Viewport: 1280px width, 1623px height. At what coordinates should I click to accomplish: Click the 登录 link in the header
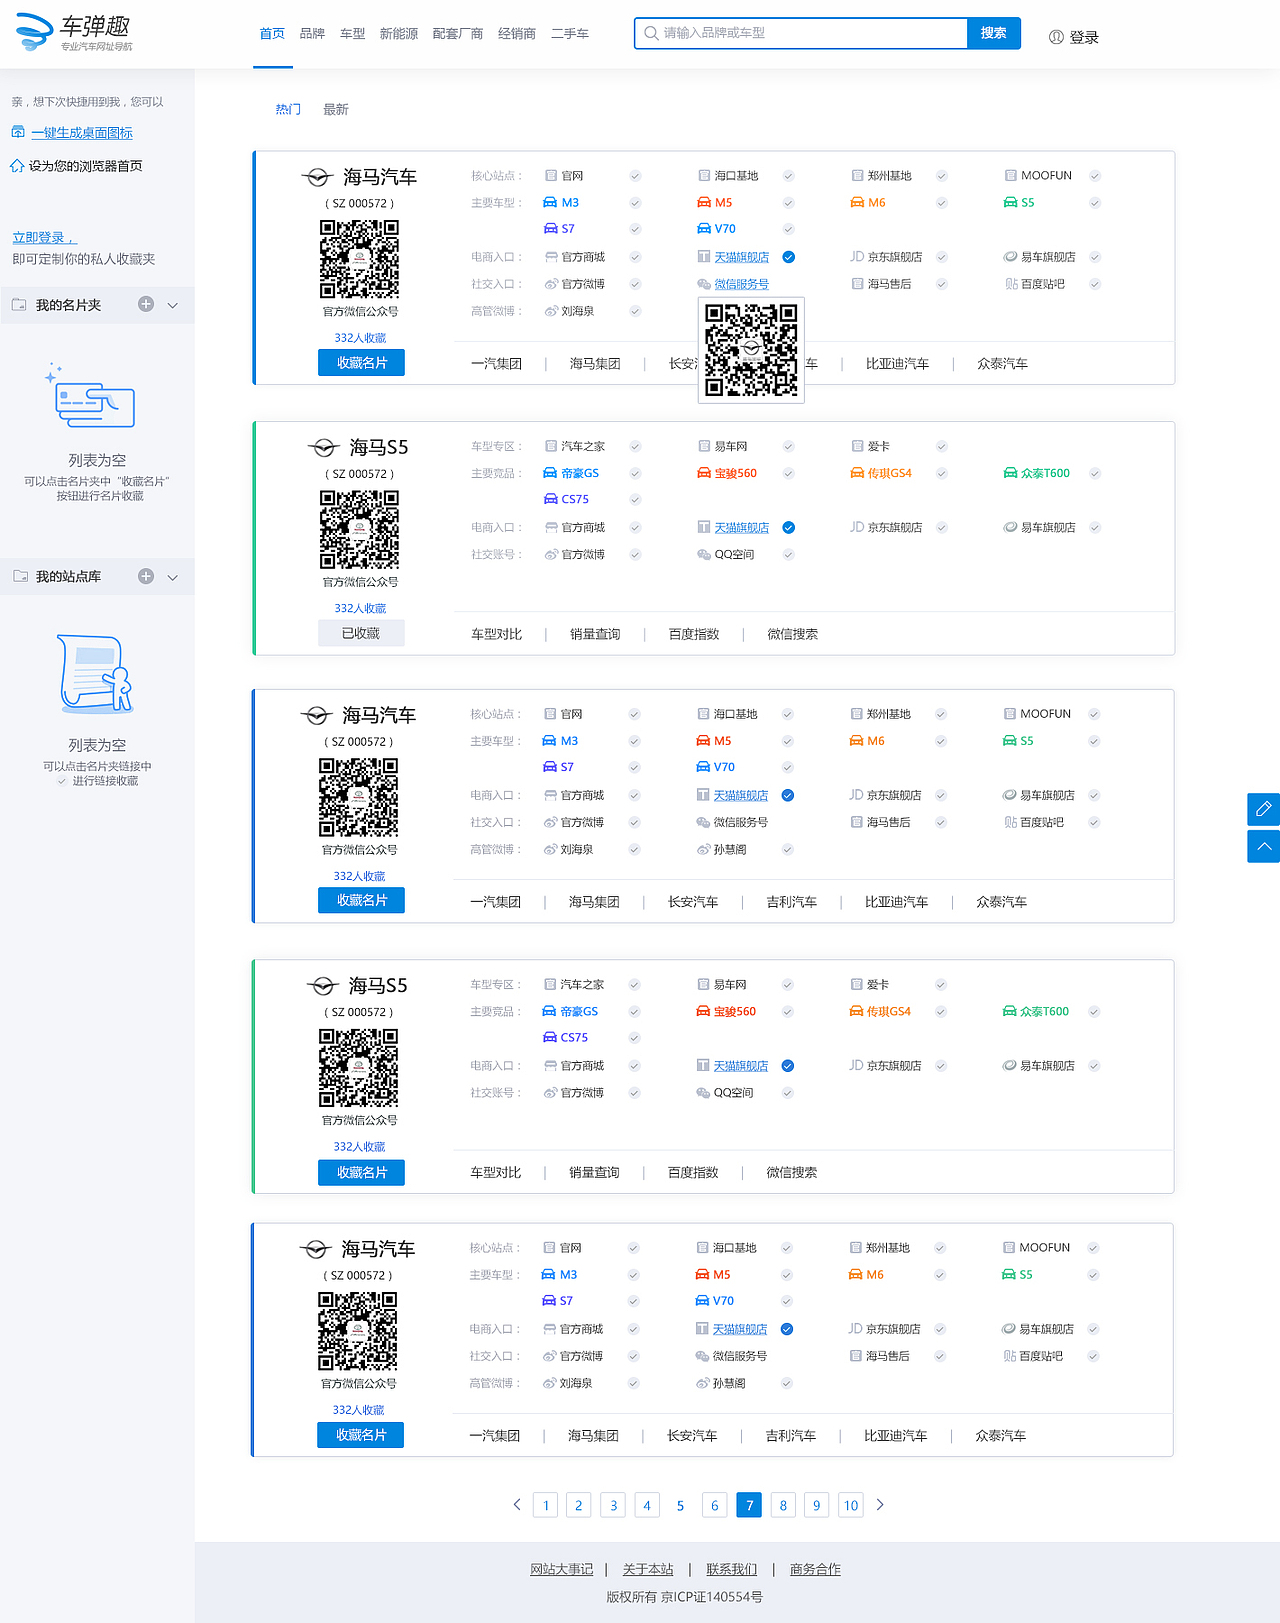1084,37
